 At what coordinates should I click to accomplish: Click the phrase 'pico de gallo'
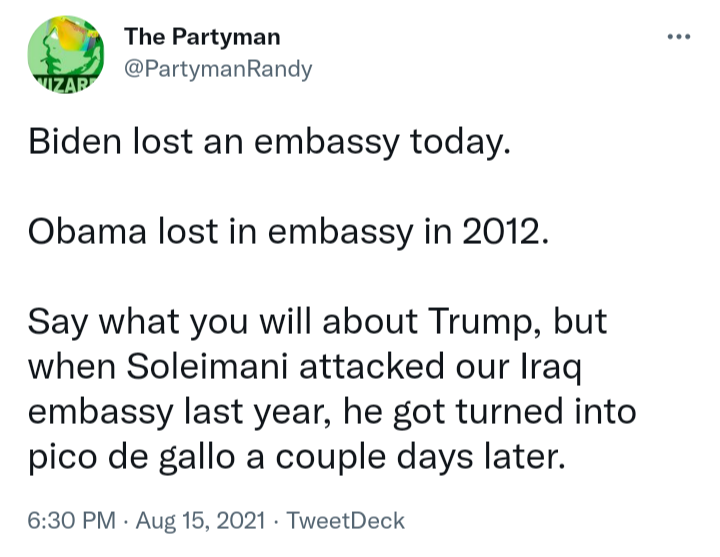(131, 457)
